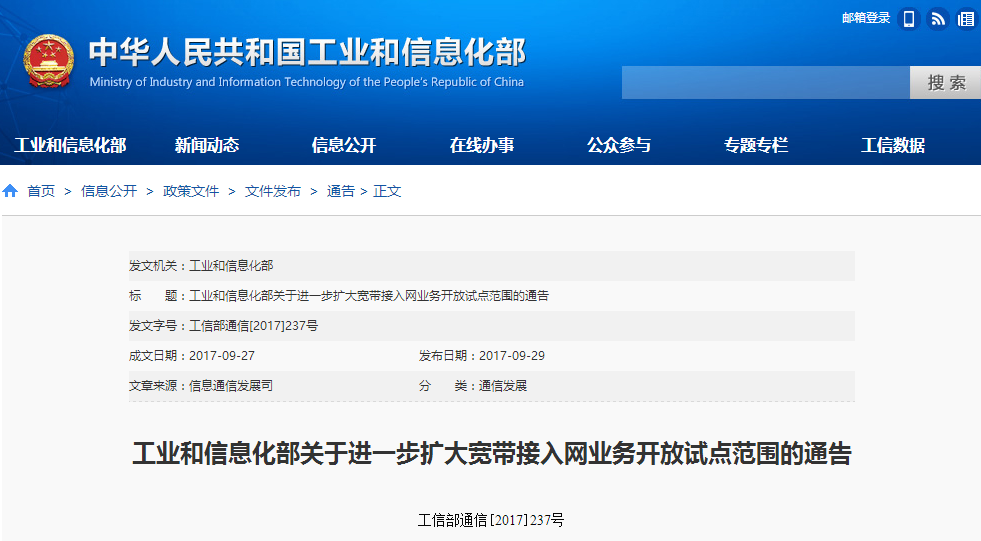Select 发文字号：工信部通信[2017]237号 row
The height and width of the screenshot is (541, 981).
click(492, 326)
